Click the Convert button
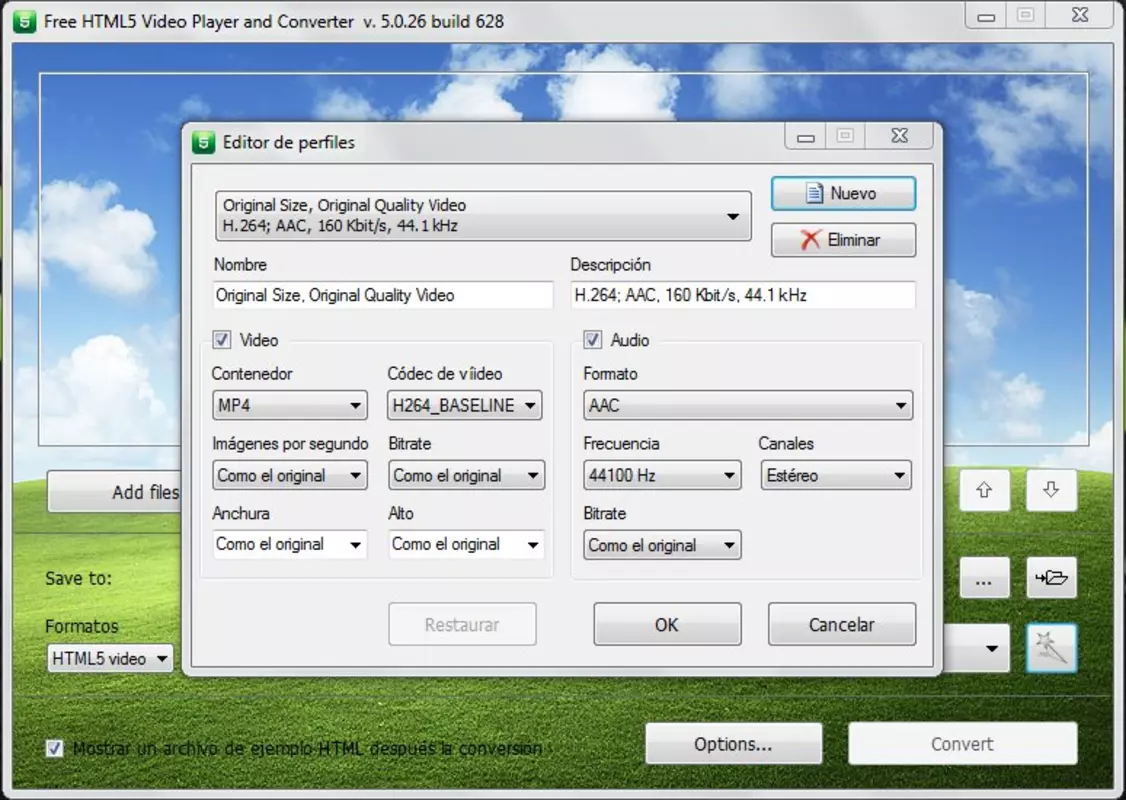The height and width of the screenshot is (800, 1126). tap(962, 744)
